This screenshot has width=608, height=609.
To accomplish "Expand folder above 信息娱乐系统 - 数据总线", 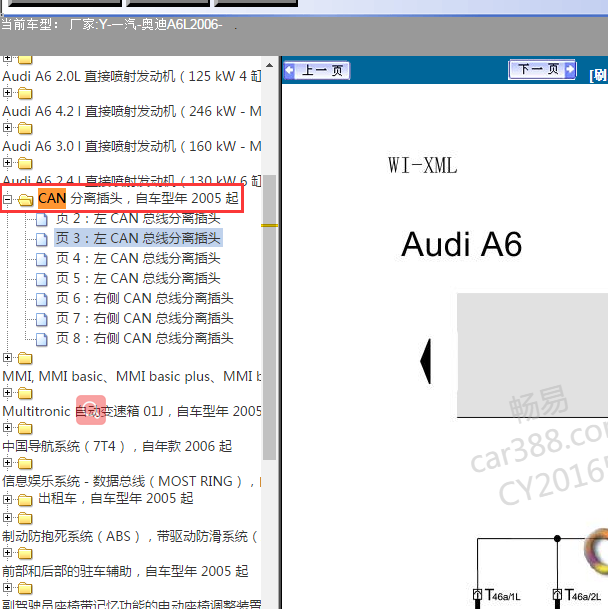I will [7, 463].
